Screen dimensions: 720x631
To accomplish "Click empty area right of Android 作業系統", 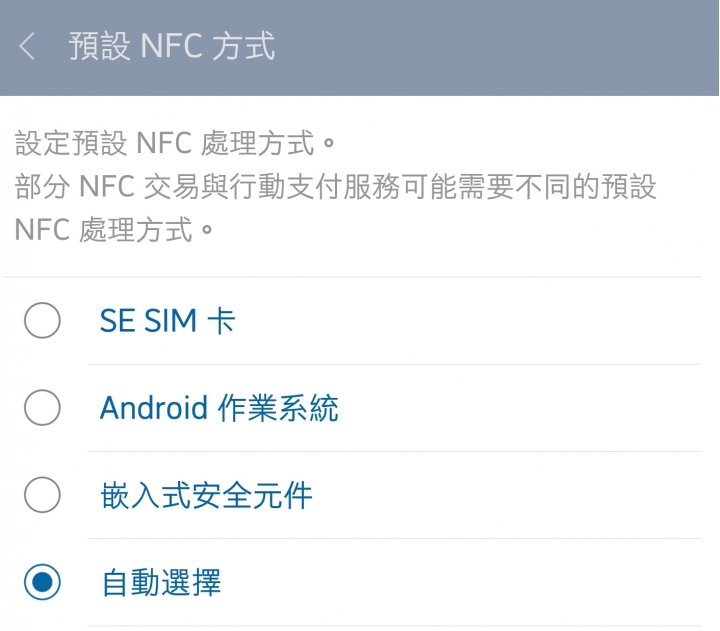I will 520,408.
